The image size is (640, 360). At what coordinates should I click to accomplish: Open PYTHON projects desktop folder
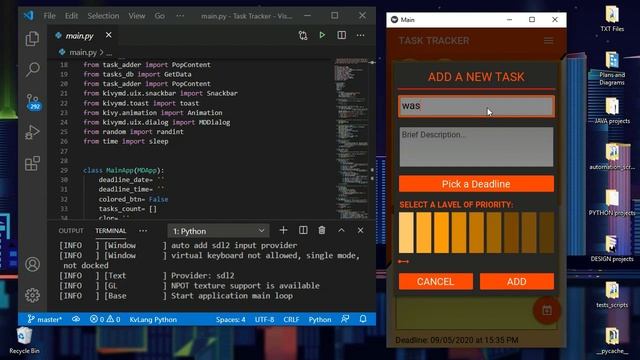click(612, 202)
